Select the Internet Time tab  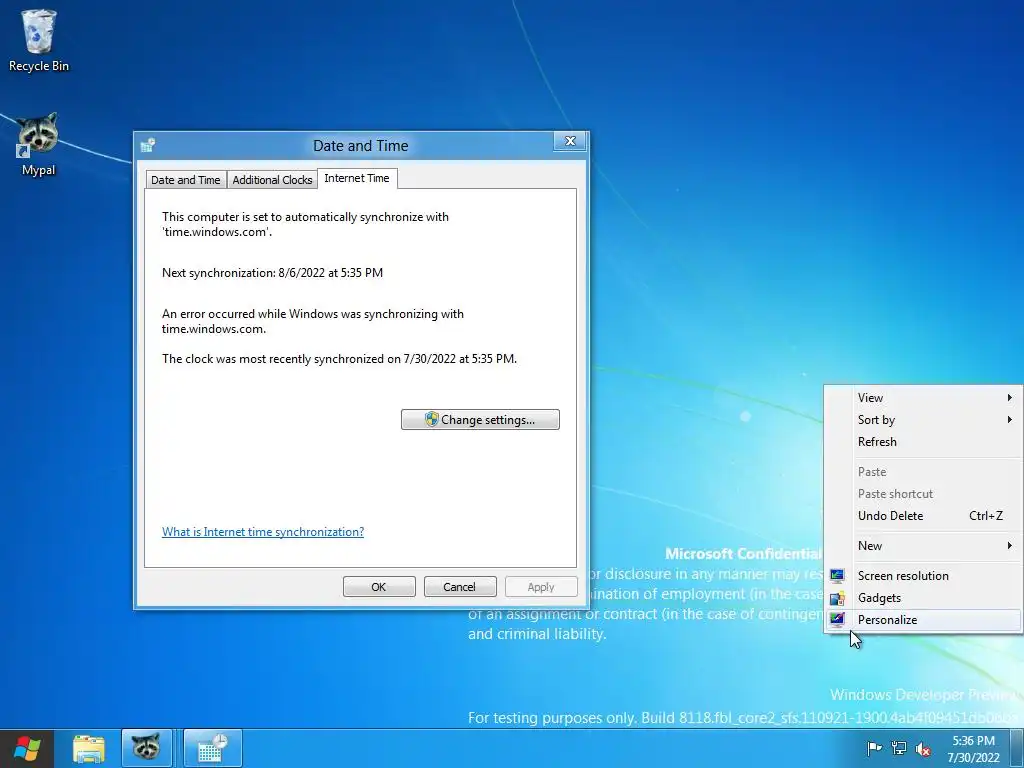click(x=357, y=178)
